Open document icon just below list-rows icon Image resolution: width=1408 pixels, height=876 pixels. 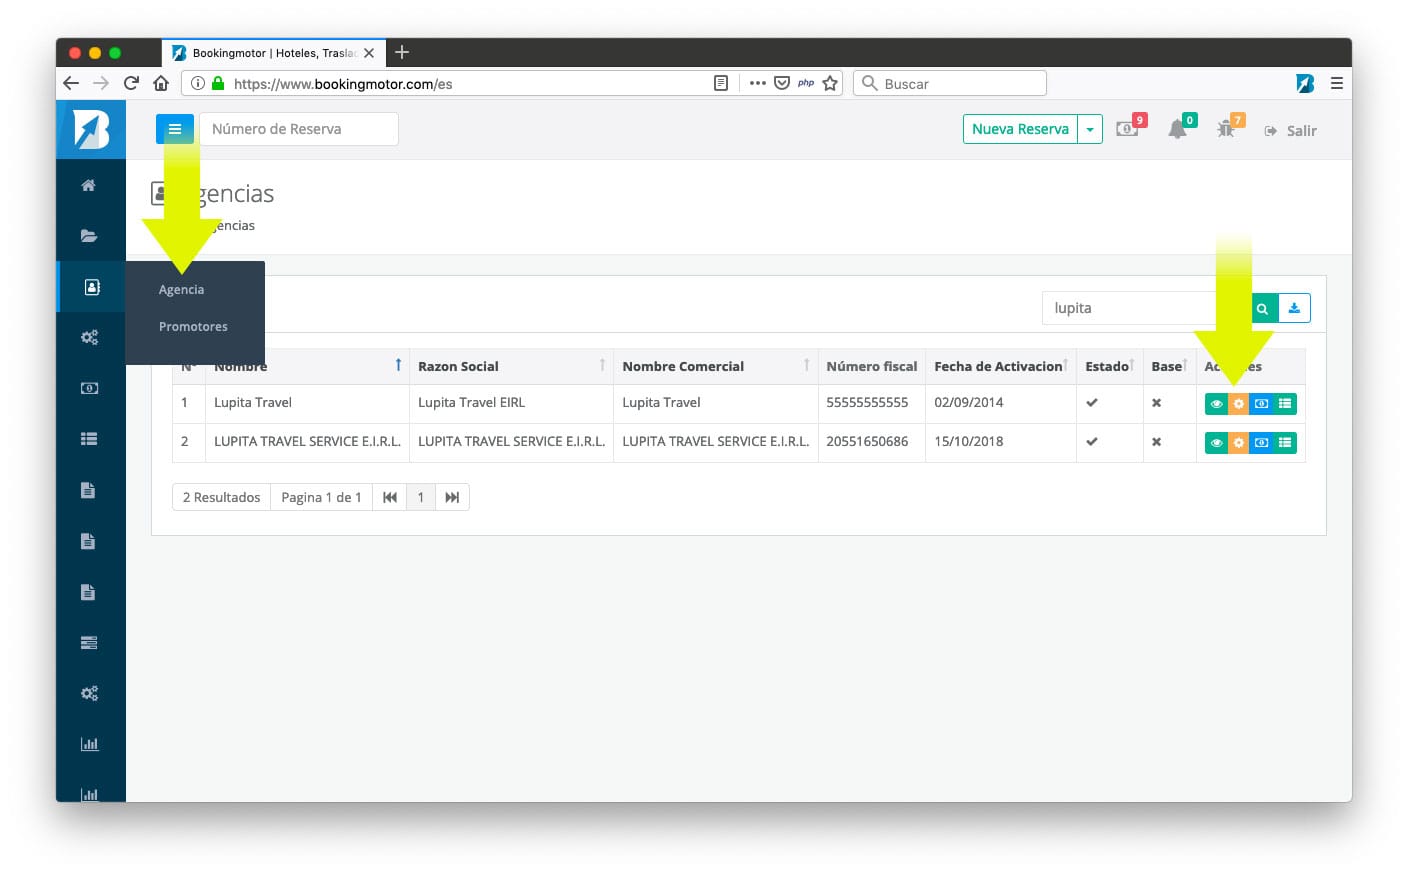89,490
